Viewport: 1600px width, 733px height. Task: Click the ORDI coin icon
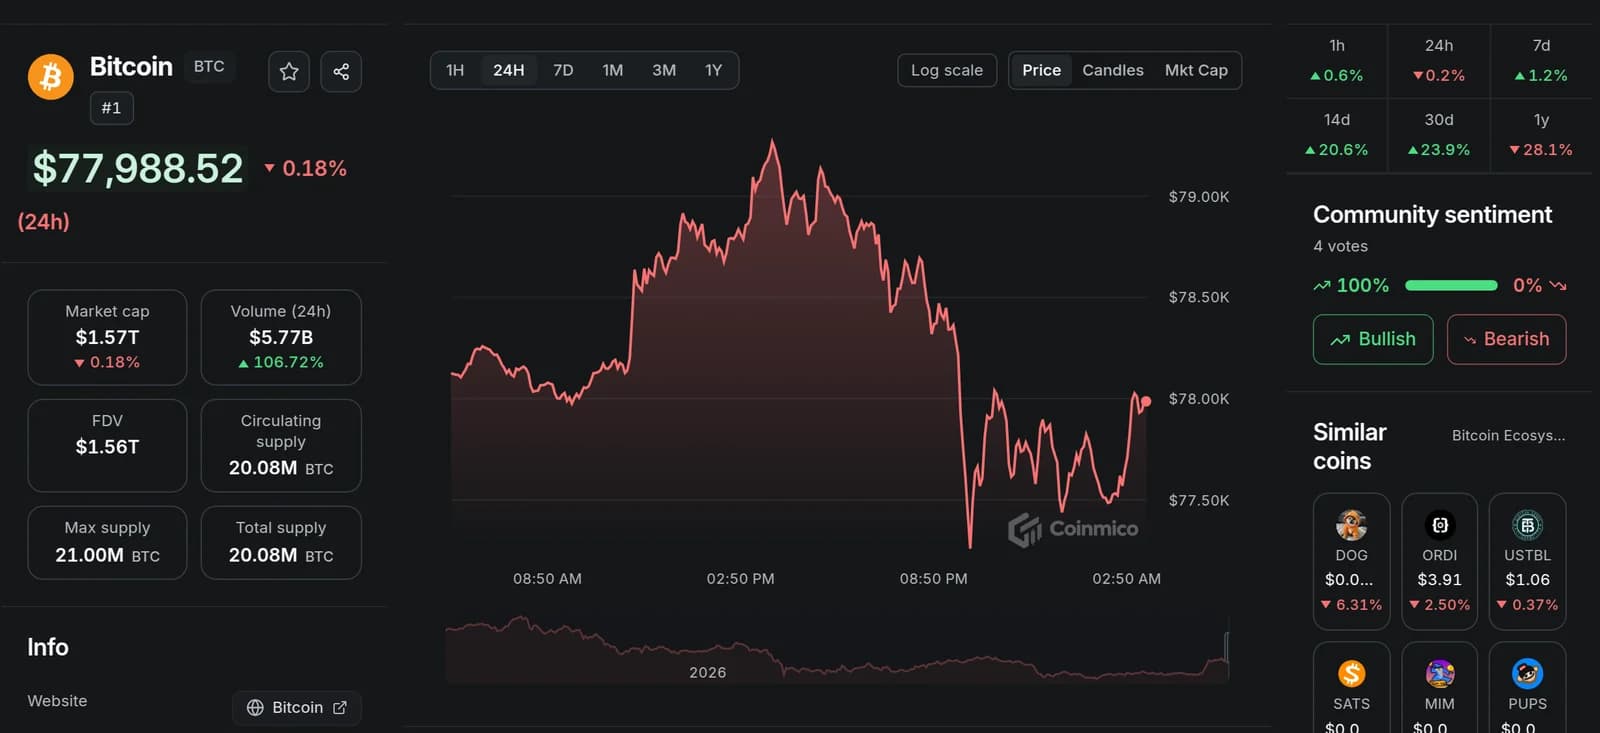[x=1439, y=525]
